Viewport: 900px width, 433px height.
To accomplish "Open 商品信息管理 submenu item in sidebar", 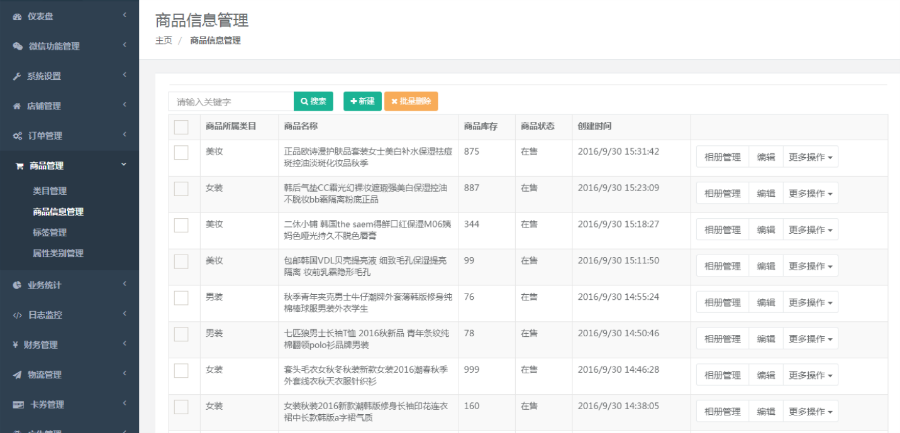I will point(59,212).
